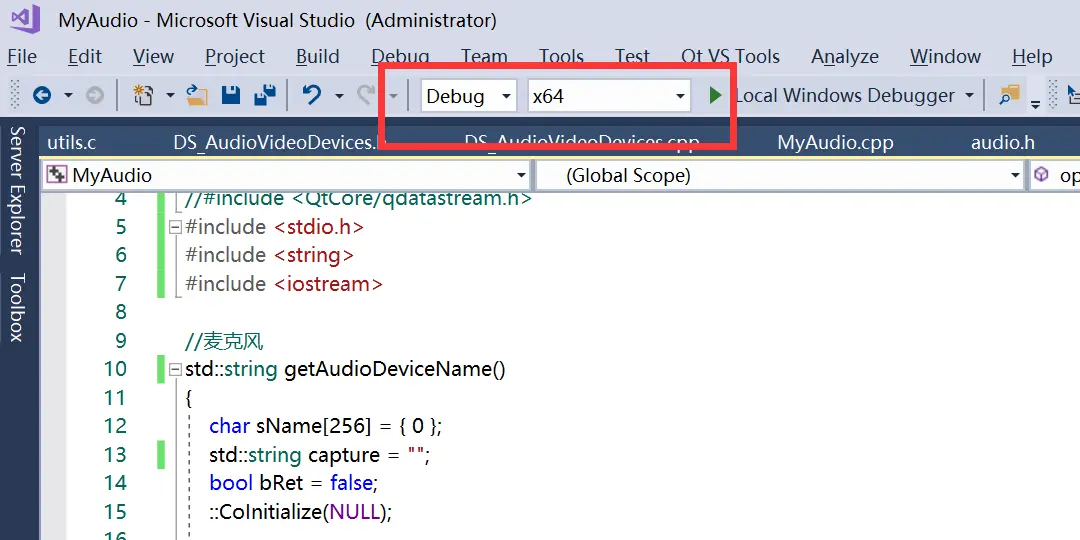
Task: Open the New Project dropdown arrow
Action: (169, 95)
